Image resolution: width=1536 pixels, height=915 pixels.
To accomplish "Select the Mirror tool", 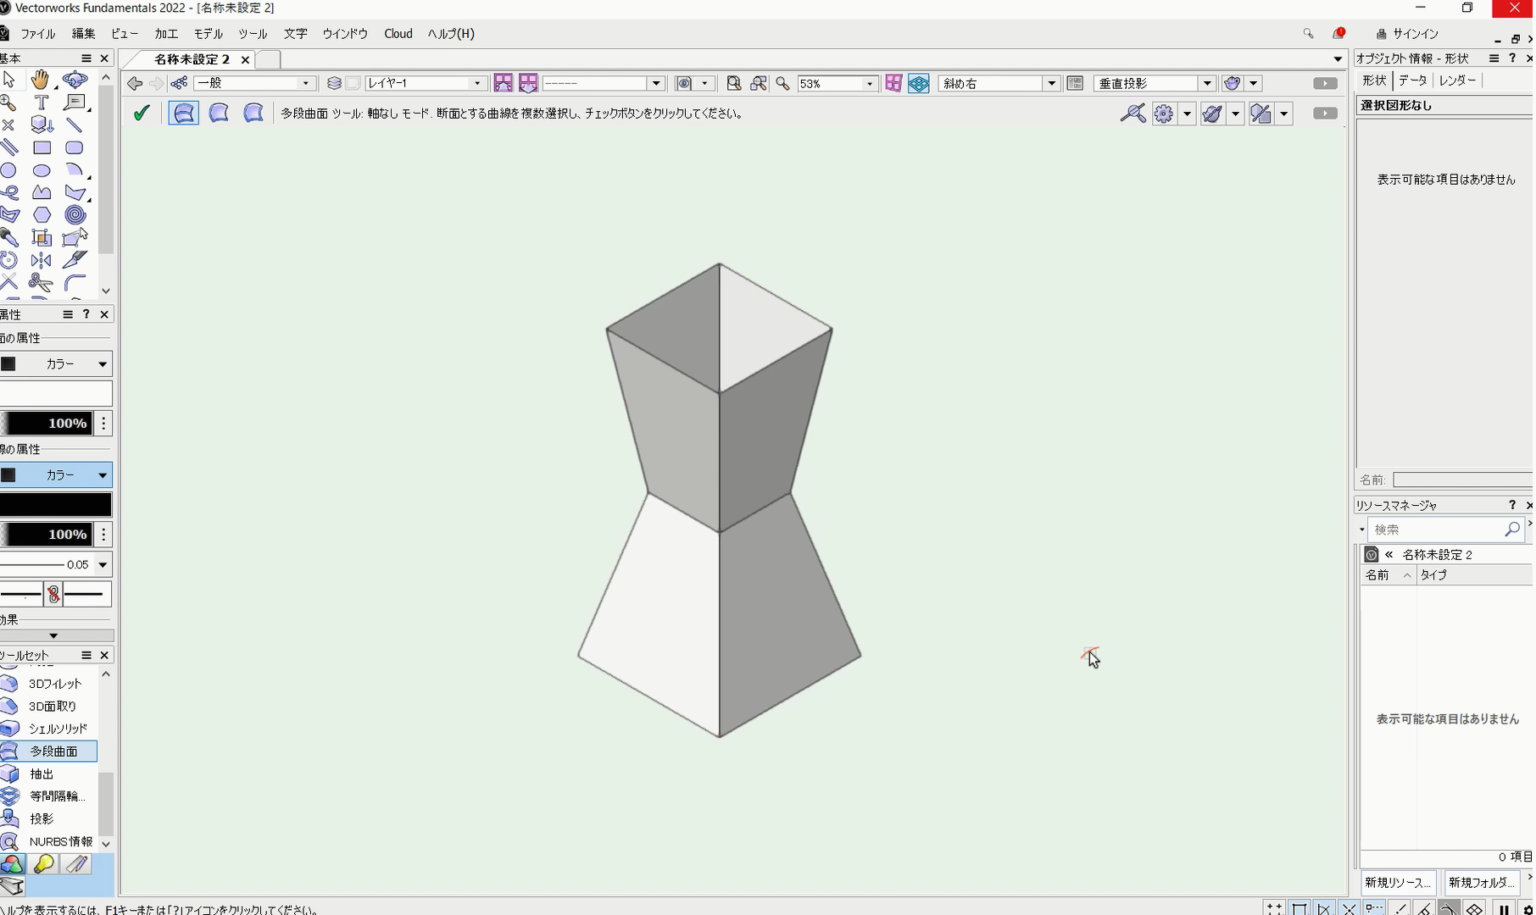I will click(41, 261).
